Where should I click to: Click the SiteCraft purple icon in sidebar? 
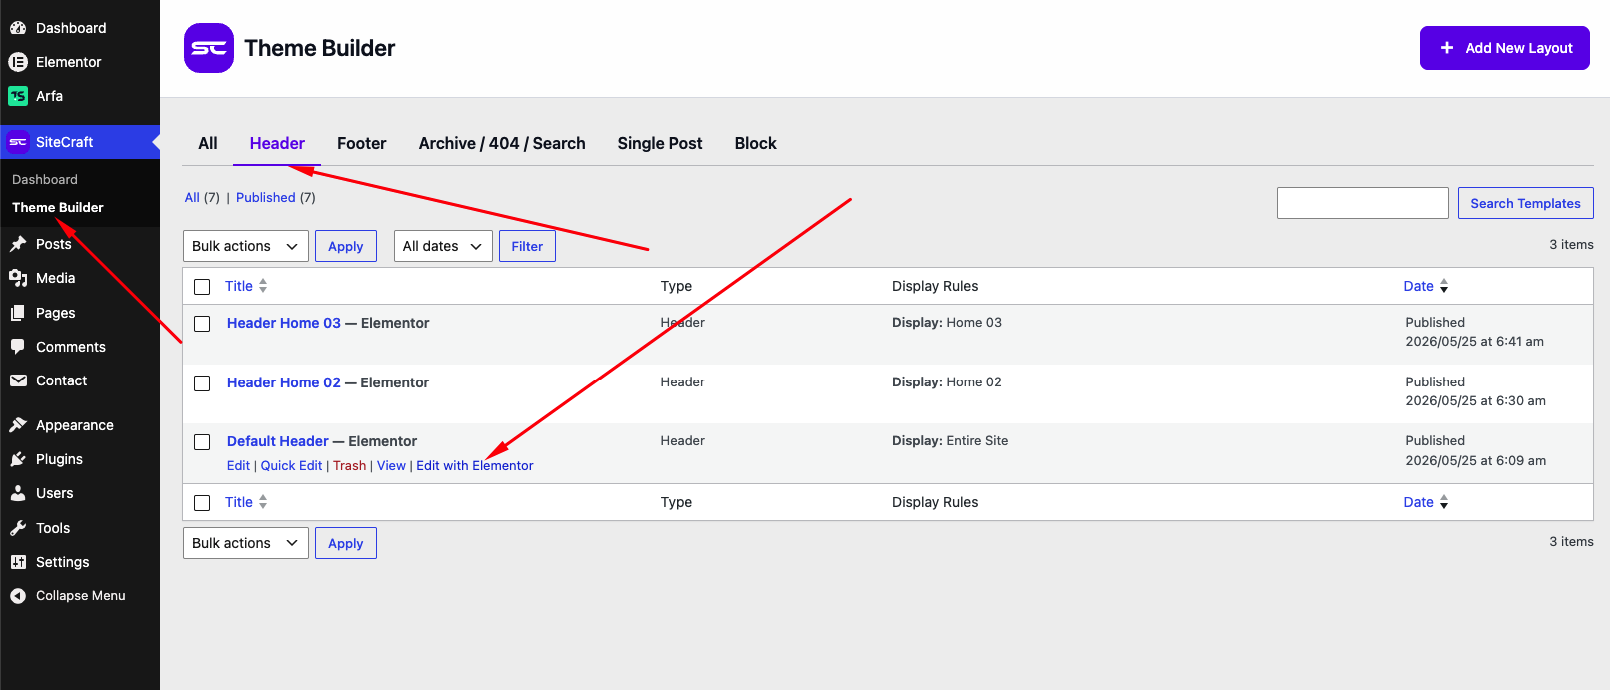(18, 142)
